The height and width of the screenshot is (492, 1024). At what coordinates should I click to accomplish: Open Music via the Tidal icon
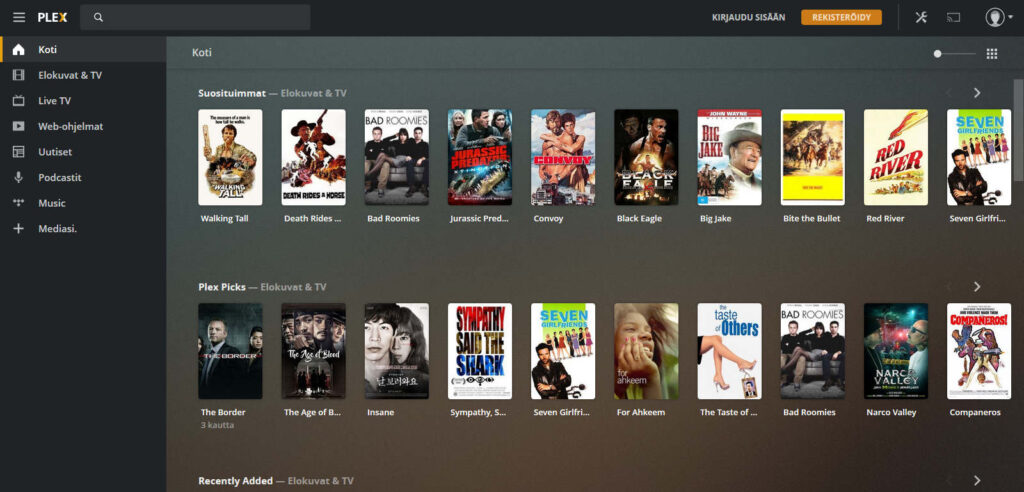[x=18, y=203]
